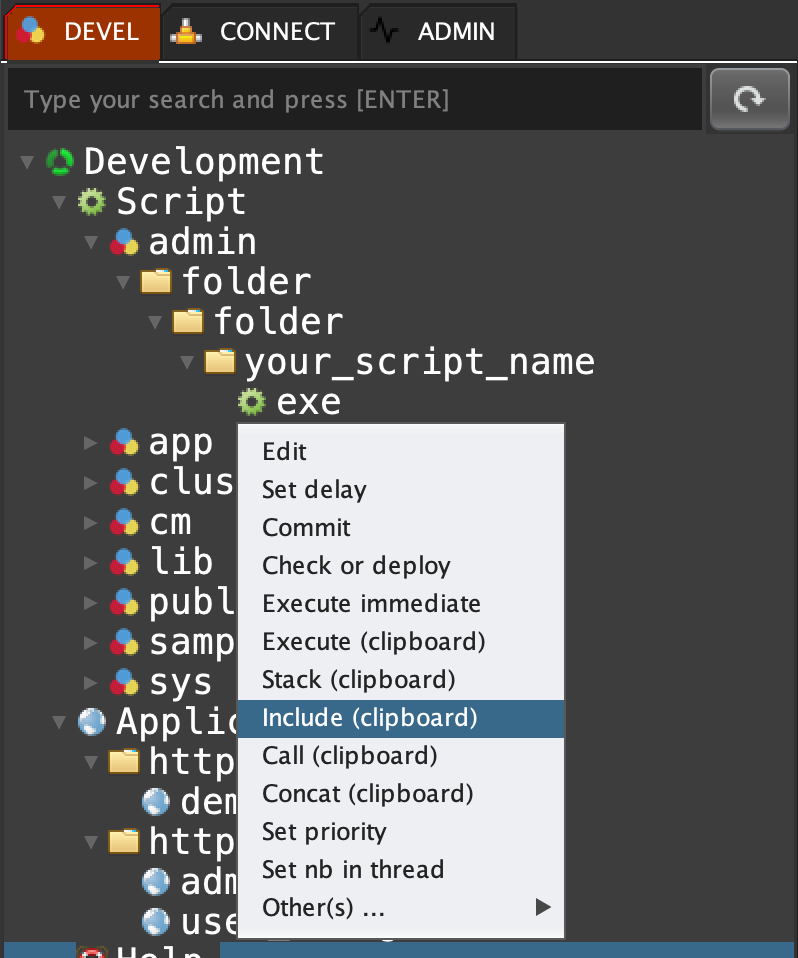Select Set priority in context menu
Screen dimensions: 798x958
(x=324, y=832)
